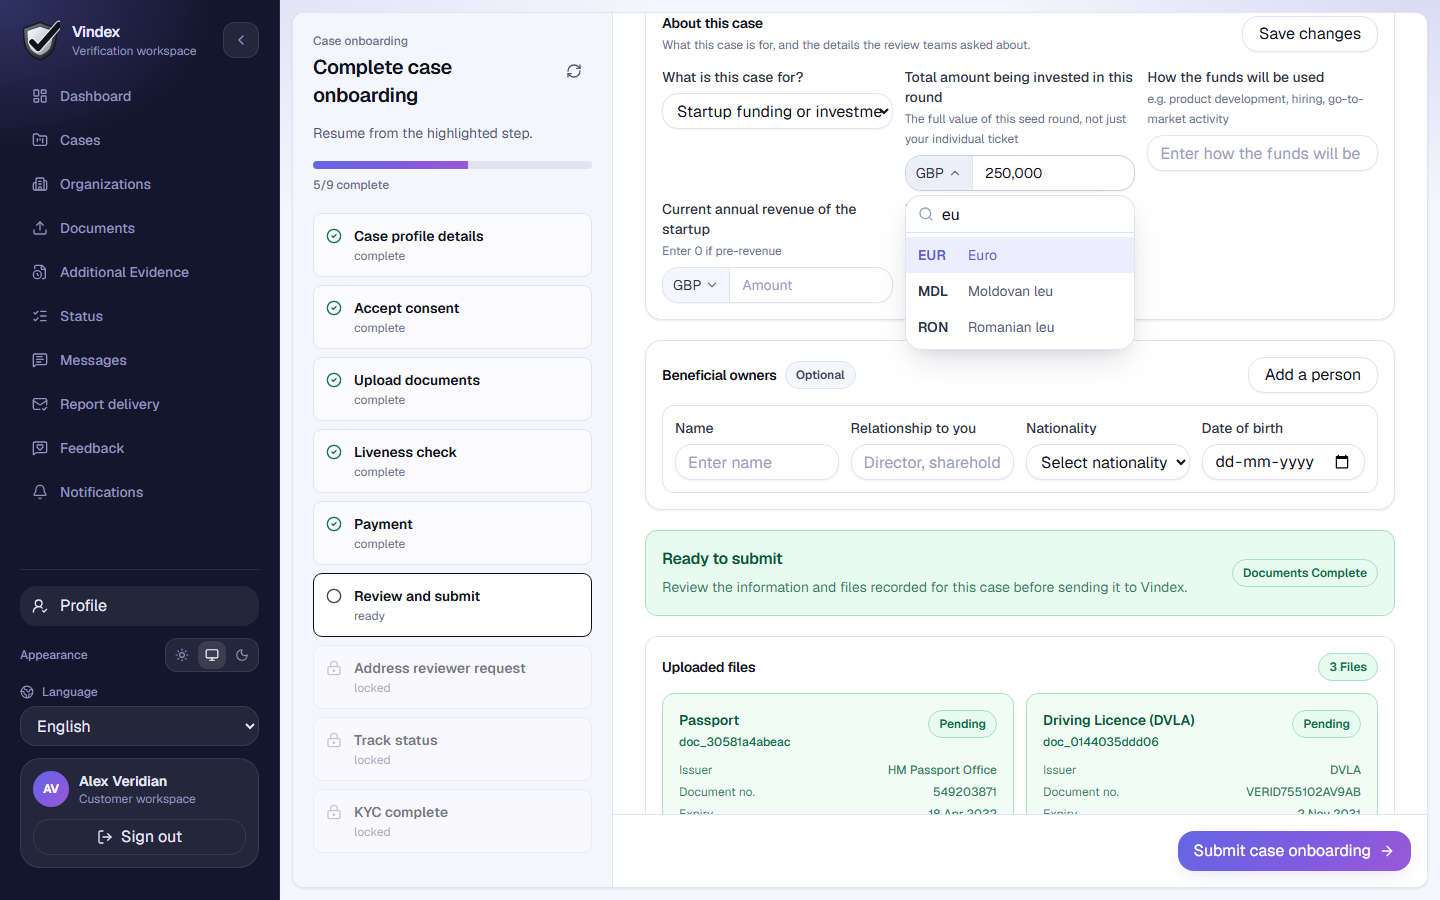Open the Profile page
Image resolution: width=1440 pixels, height=900 pixels.
pyautogui.click(x=139, y=606)
